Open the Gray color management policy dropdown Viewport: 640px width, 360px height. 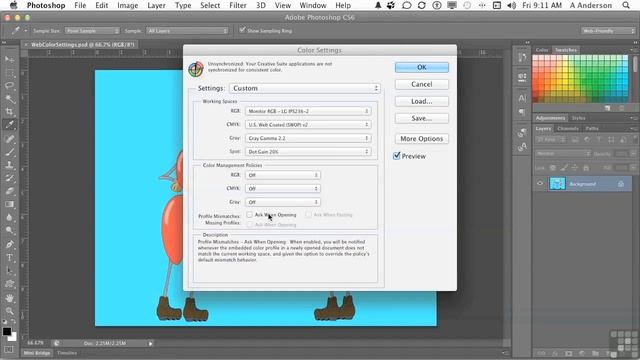coord(282,202)
